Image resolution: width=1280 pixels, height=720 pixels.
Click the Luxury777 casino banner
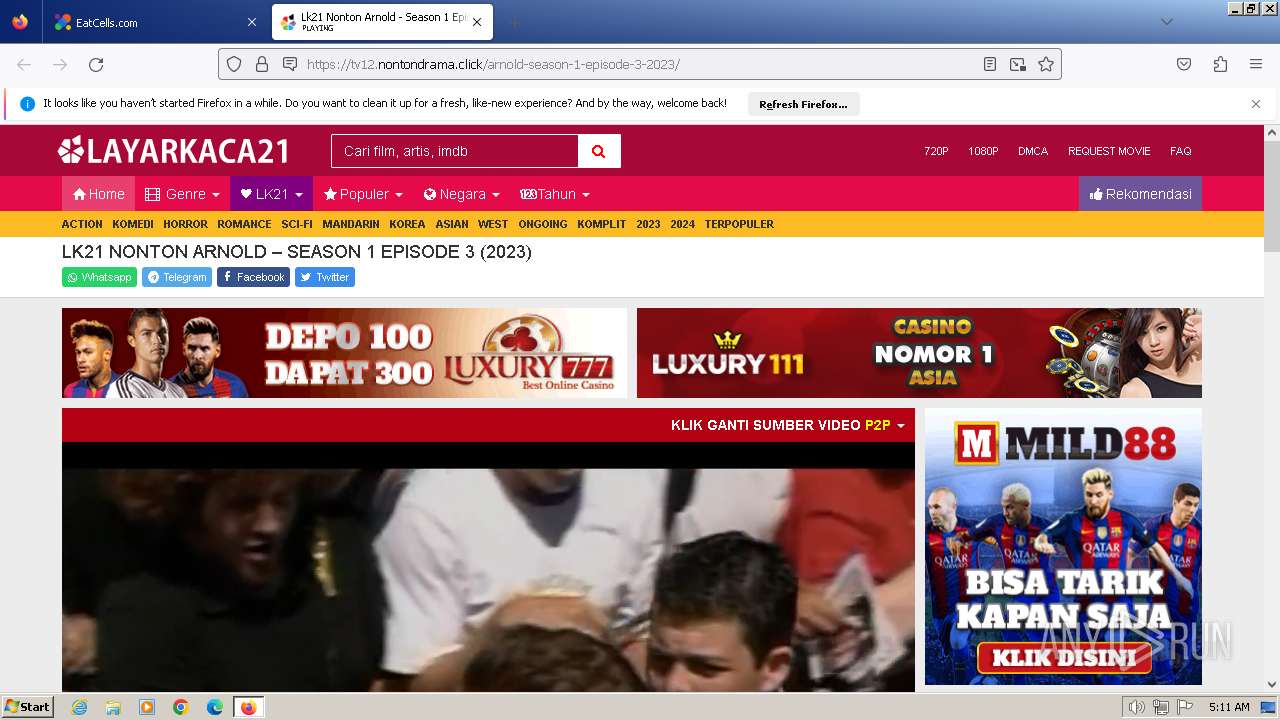[x=344, y=353]
